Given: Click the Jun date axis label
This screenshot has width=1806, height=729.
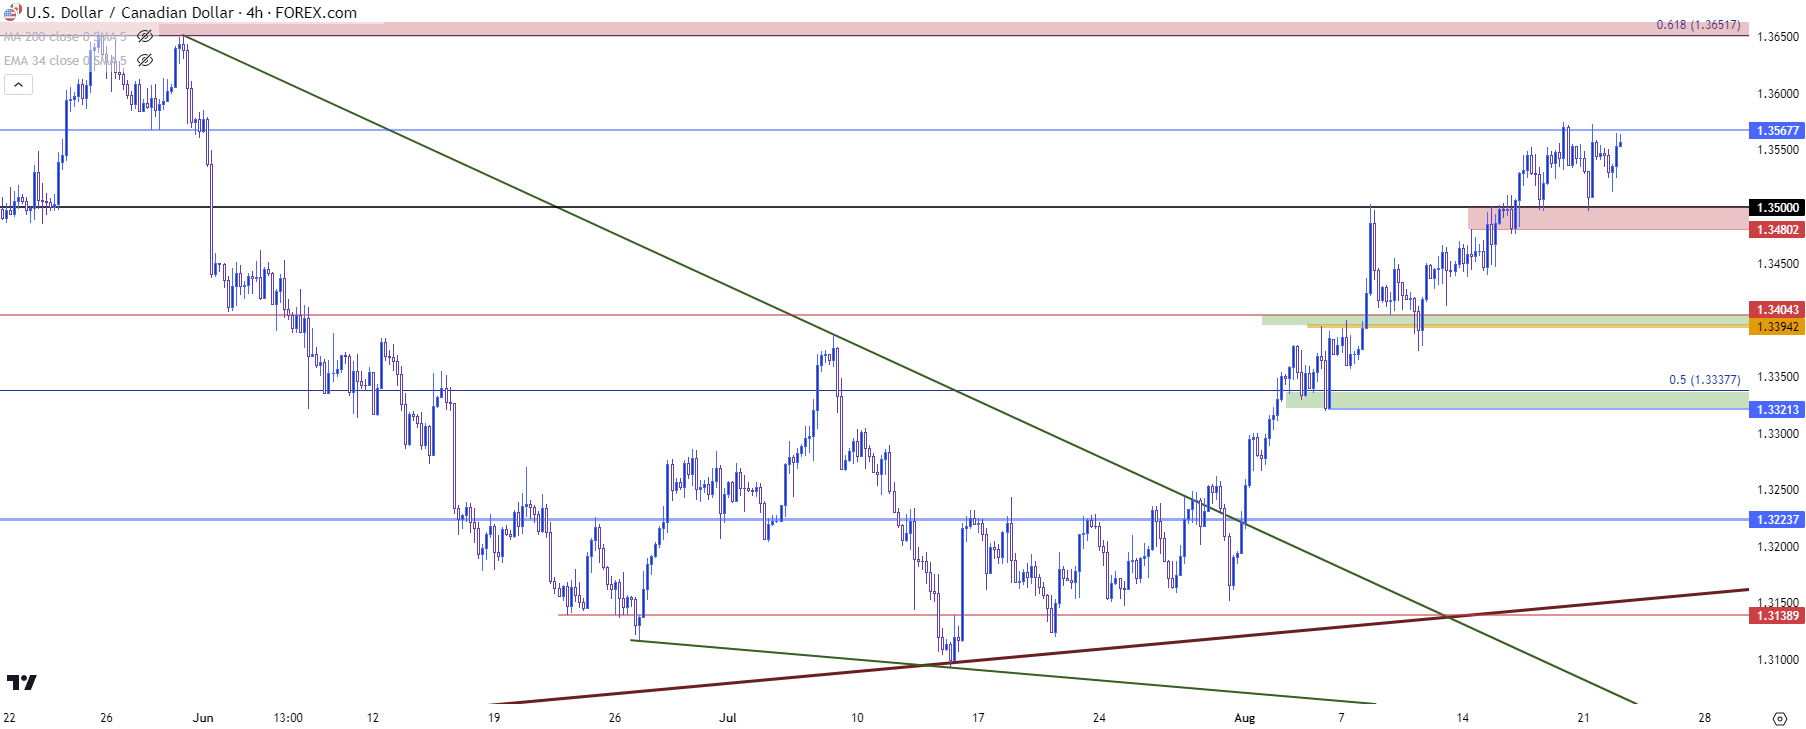Looking at the screenshot, I should pos(203,718).
